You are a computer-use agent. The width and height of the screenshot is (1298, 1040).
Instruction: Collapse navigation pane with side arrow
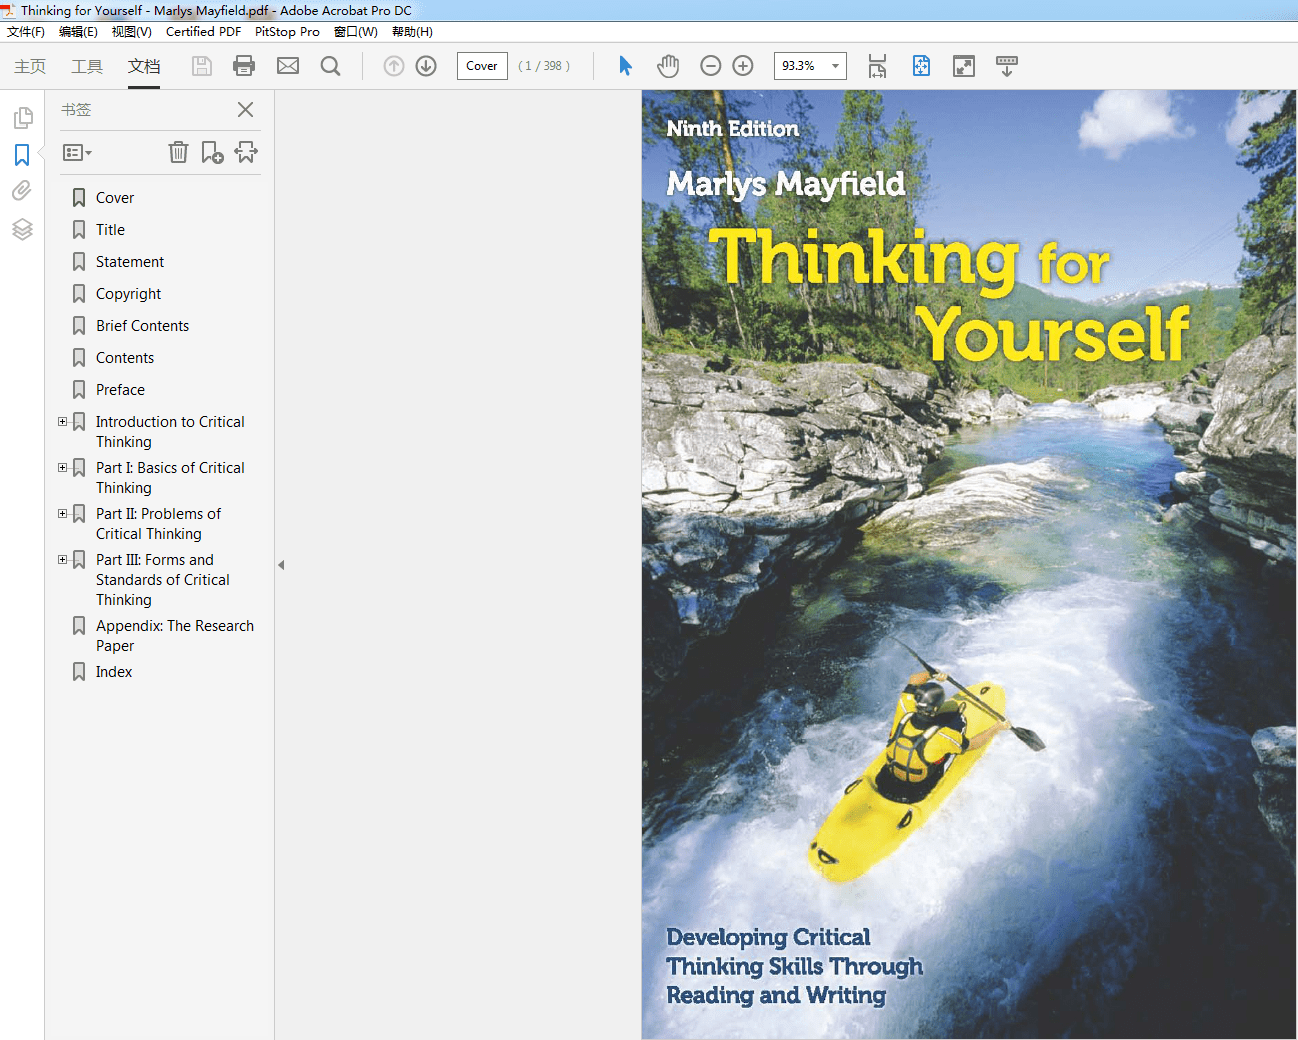(281, 565)
